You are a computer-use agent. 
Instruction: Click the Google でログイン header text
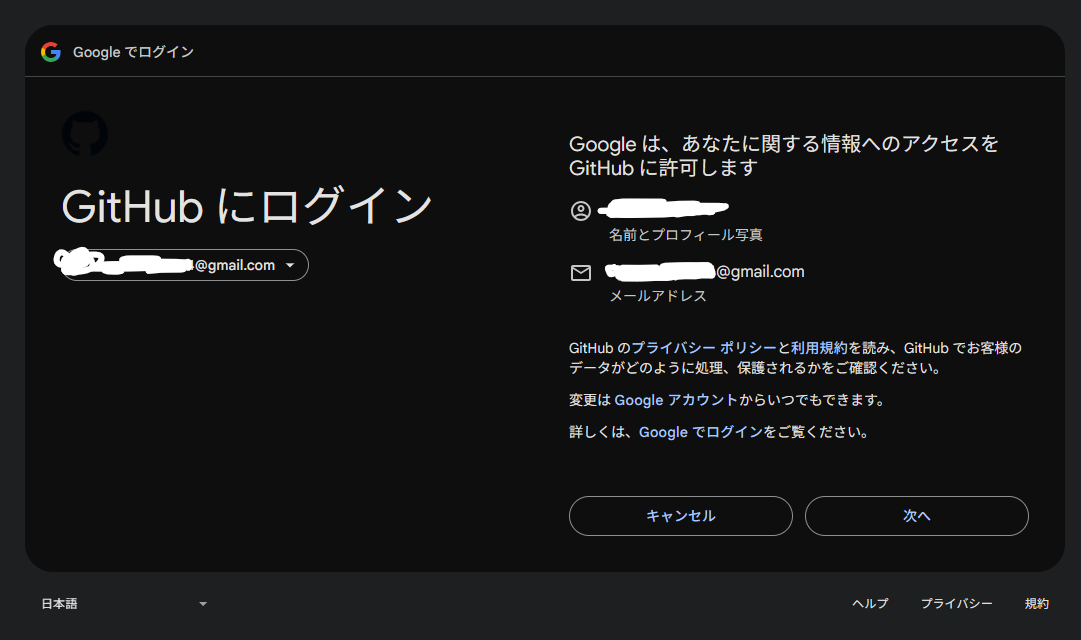pos(131,51)
